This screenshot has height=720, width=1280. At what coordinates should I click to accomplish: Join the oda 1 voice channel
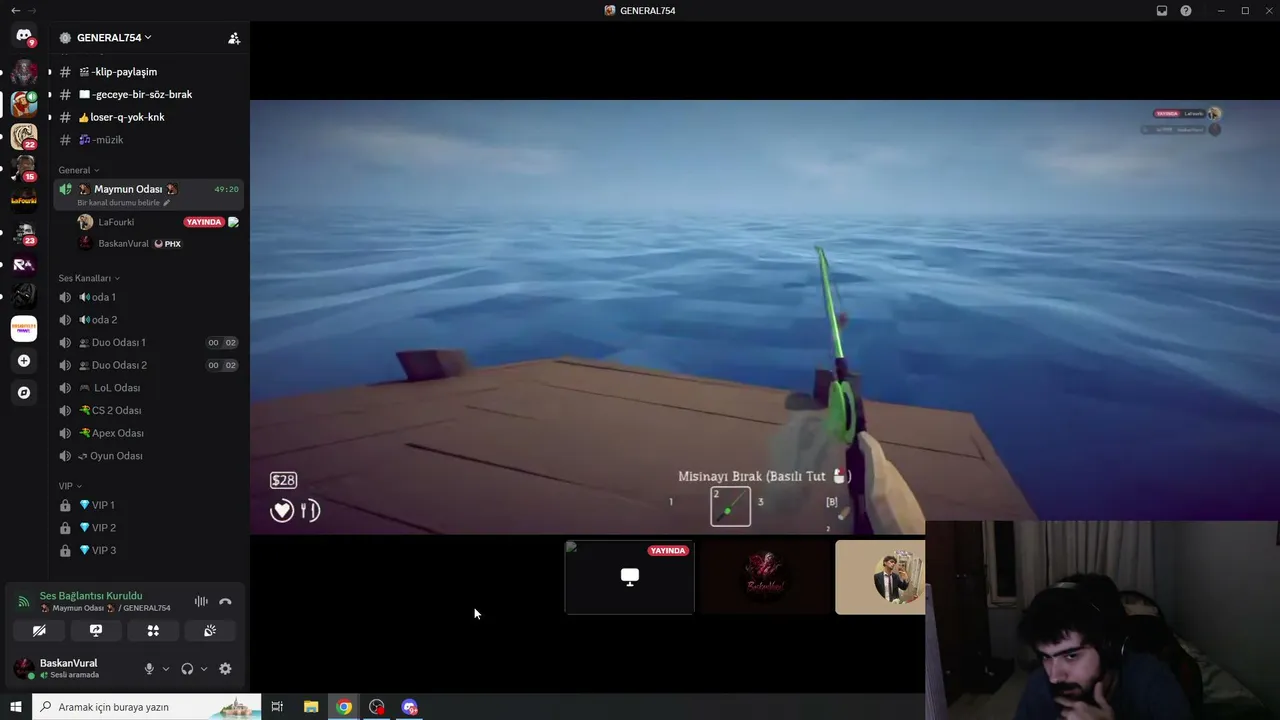click(x=148, y=297)
